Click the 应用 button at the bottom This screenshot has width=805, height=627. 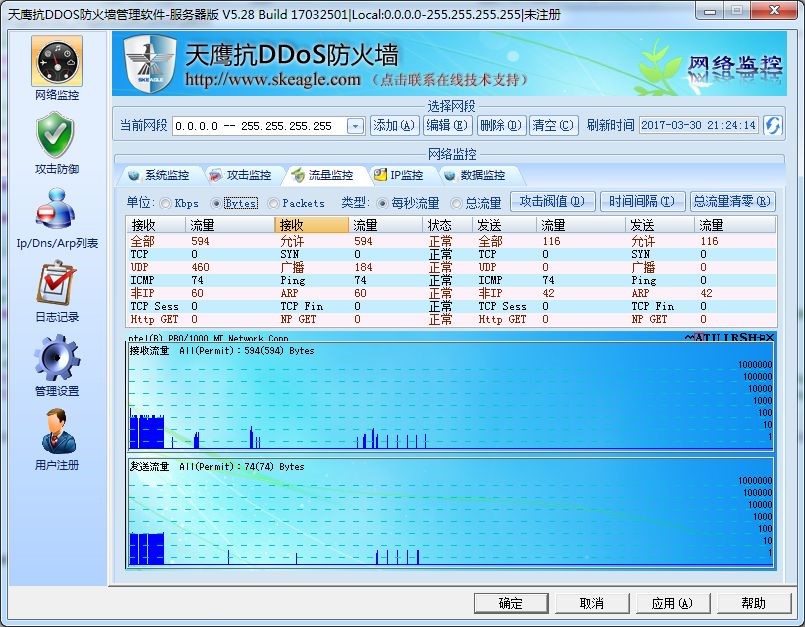(673, 603)
